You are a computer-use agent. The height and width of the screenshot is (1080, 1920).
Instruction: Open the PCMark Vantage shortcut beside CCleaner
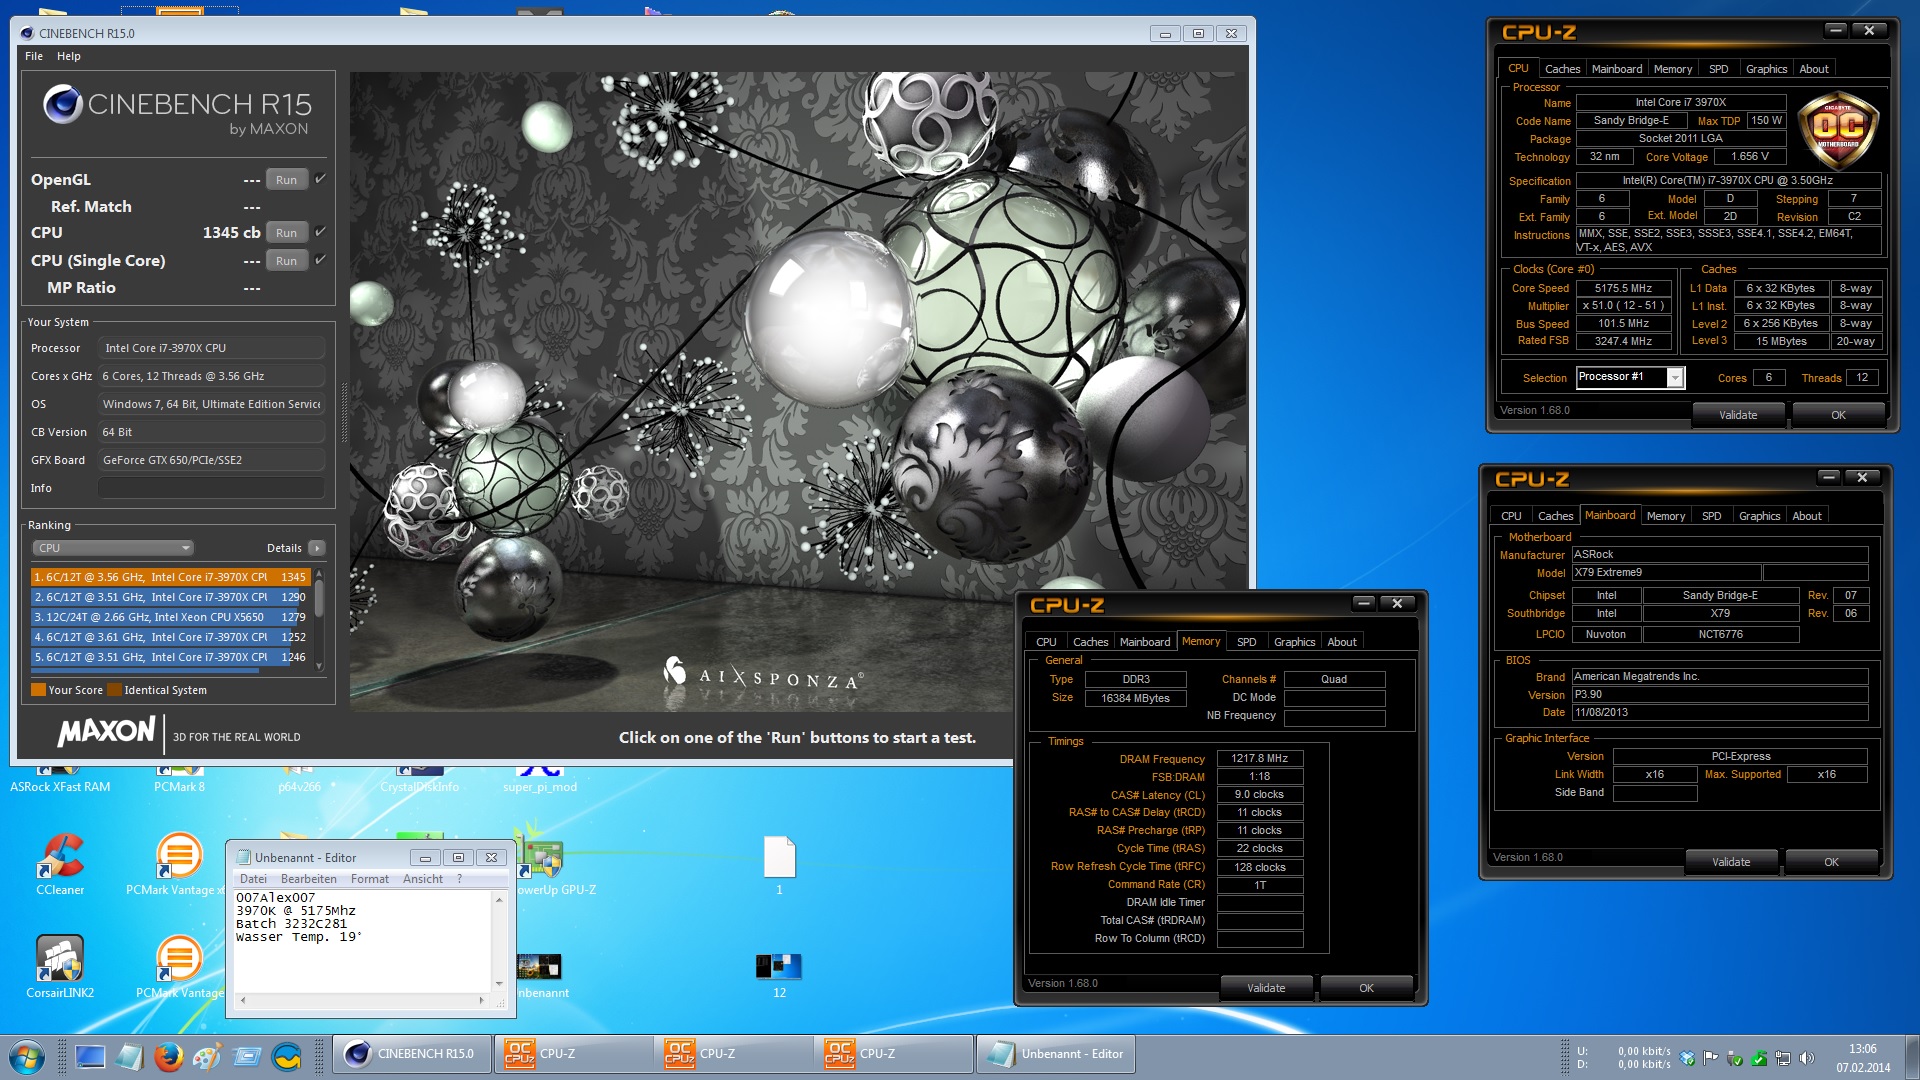point(178,864)
